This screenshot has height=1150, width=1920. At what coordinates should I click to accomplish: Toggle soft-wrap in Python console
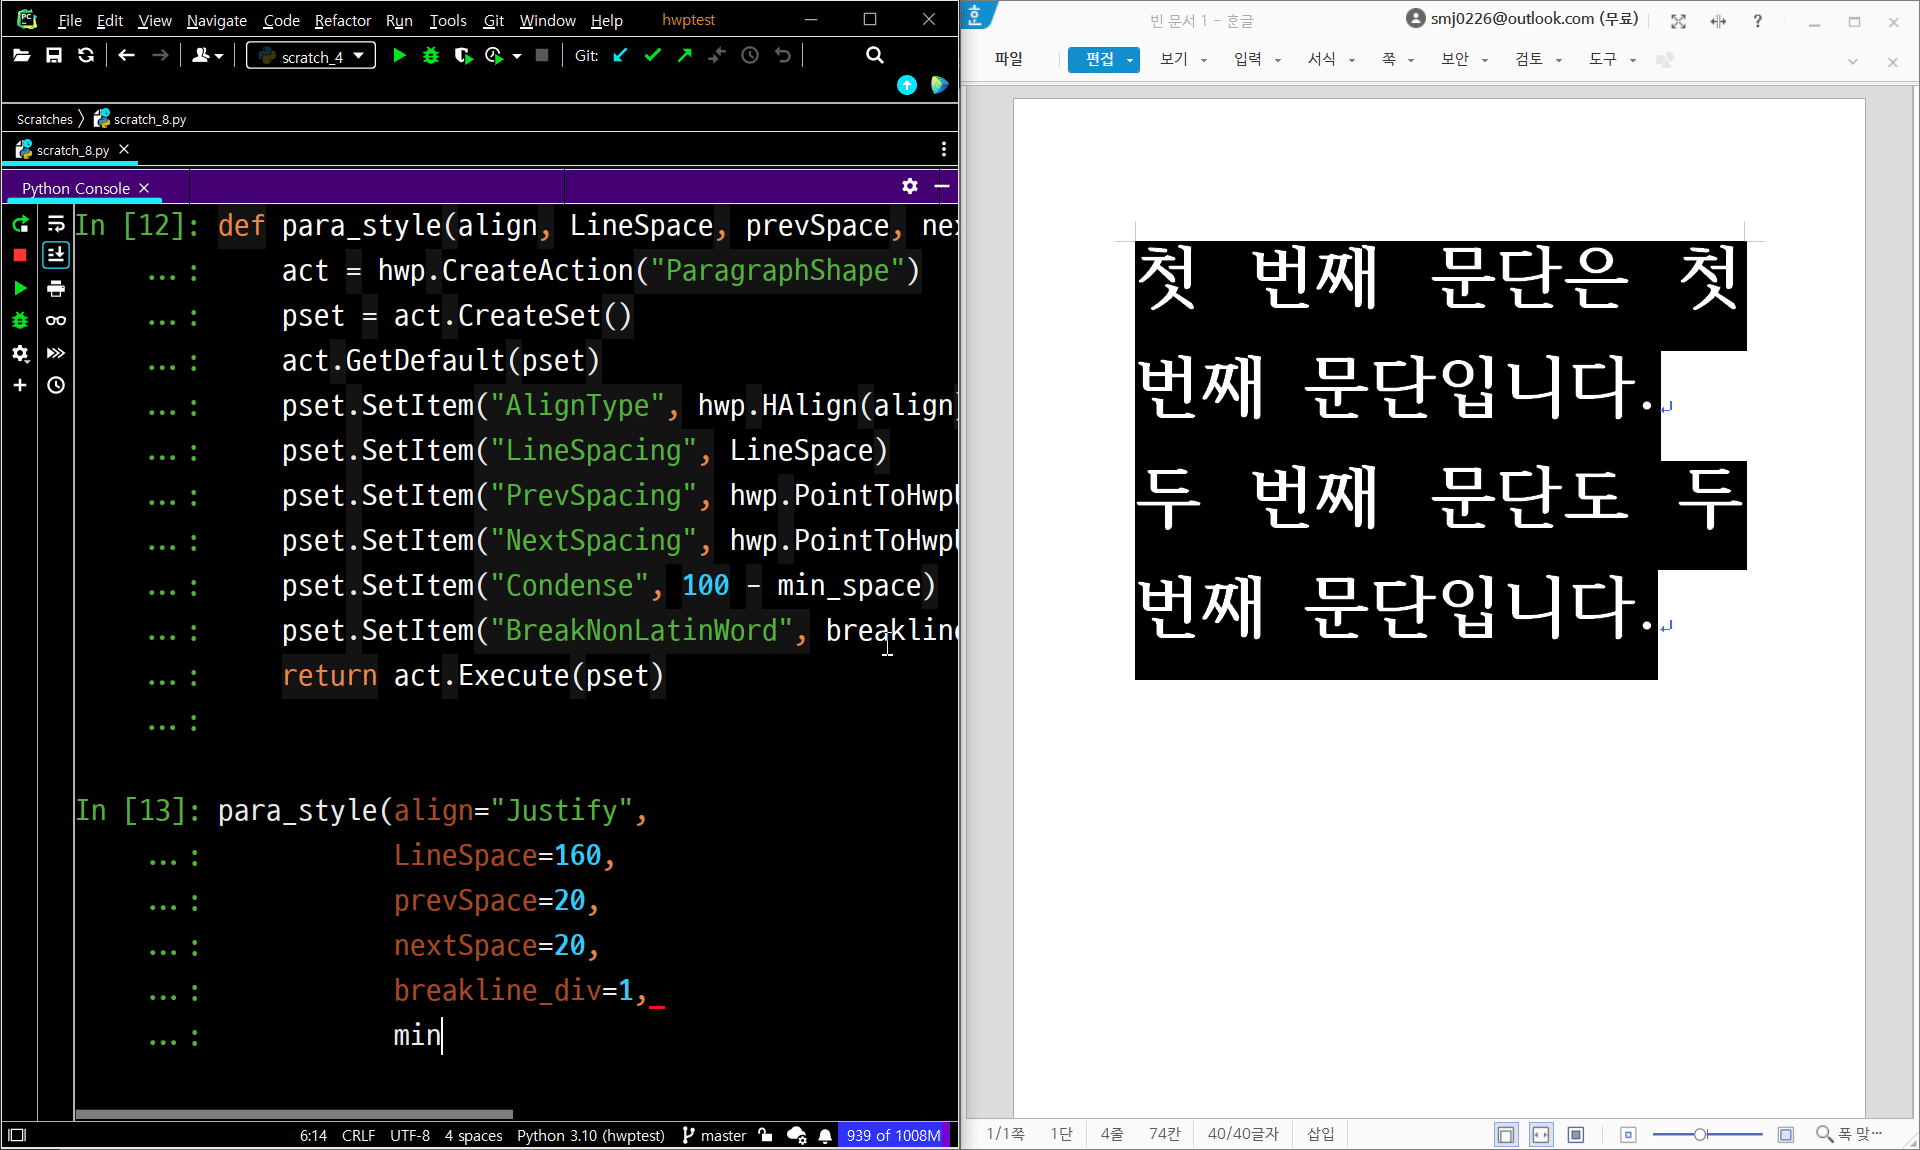point(56,224)
